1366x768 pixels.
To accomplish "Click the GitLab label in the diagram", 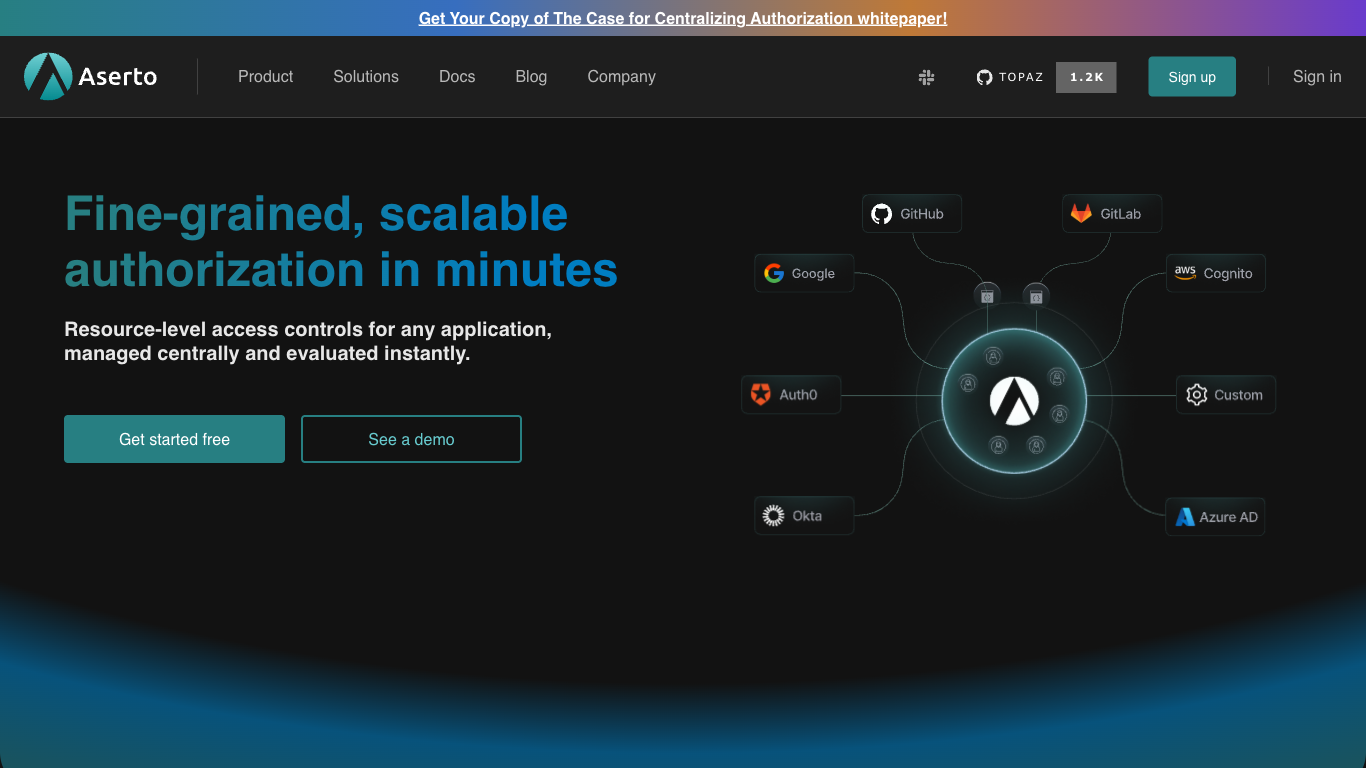I will 1121,214.
